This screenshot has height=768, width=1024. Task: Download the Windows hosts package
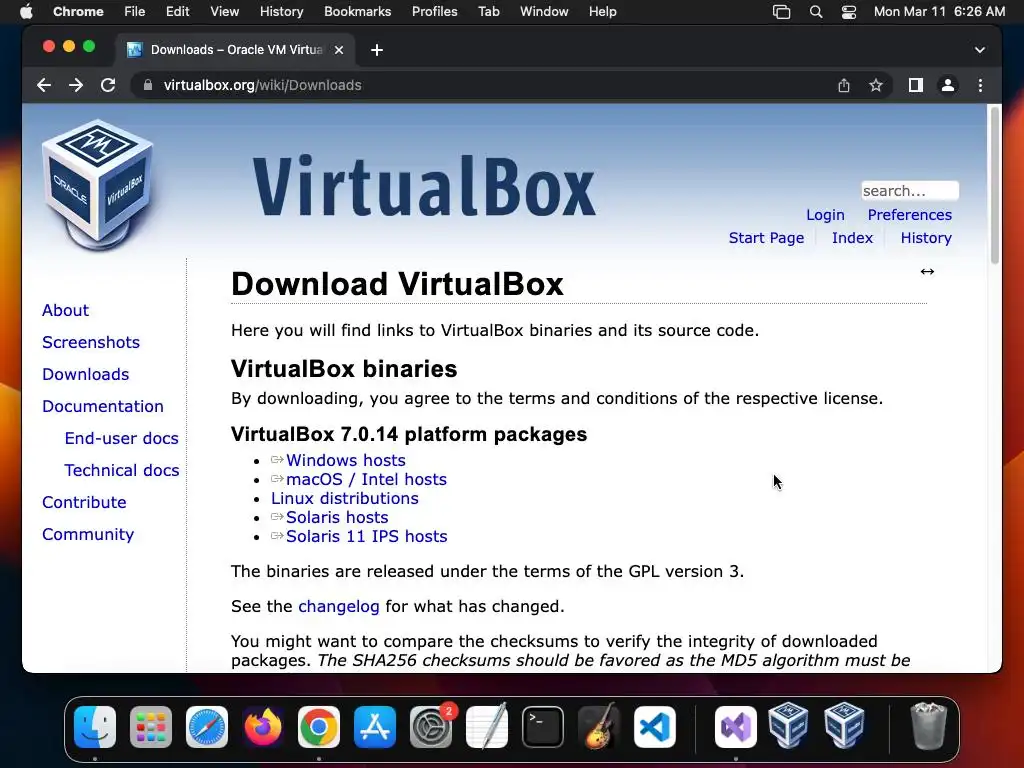tap(345, 460)
